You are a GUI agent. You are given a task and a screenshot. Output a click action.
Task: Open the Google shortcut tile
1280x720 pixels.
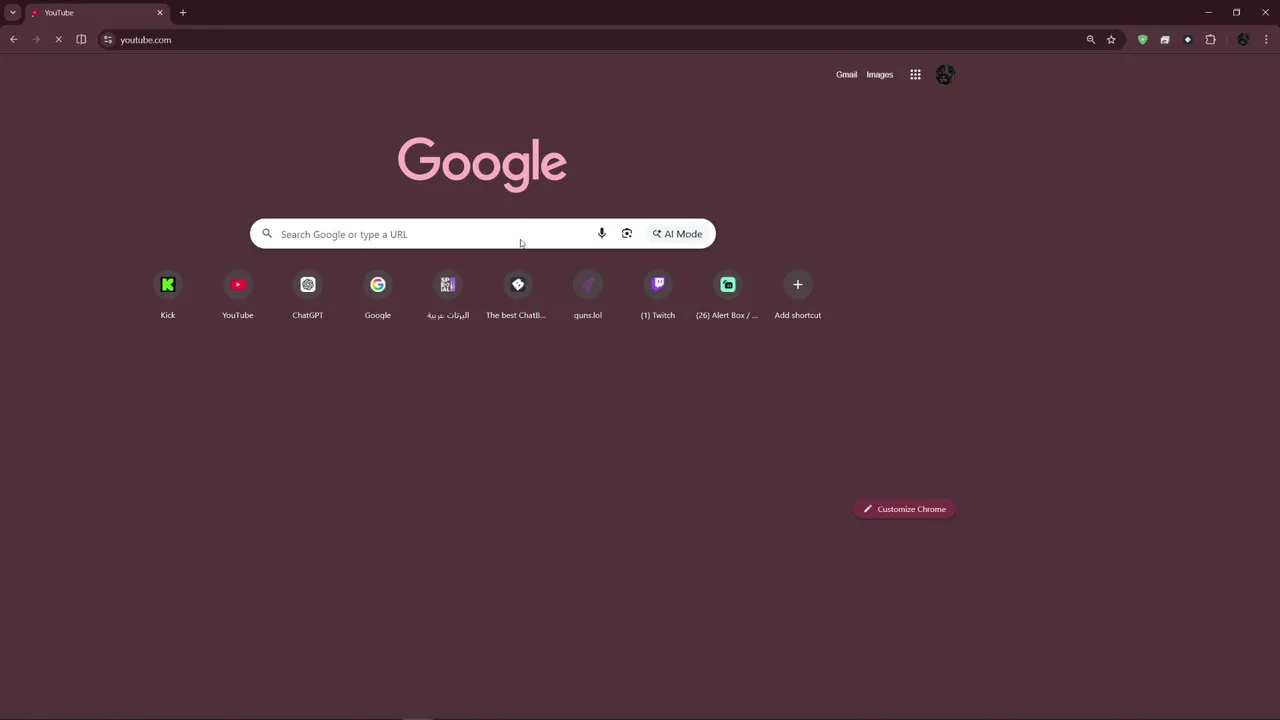tap(378, 295)
